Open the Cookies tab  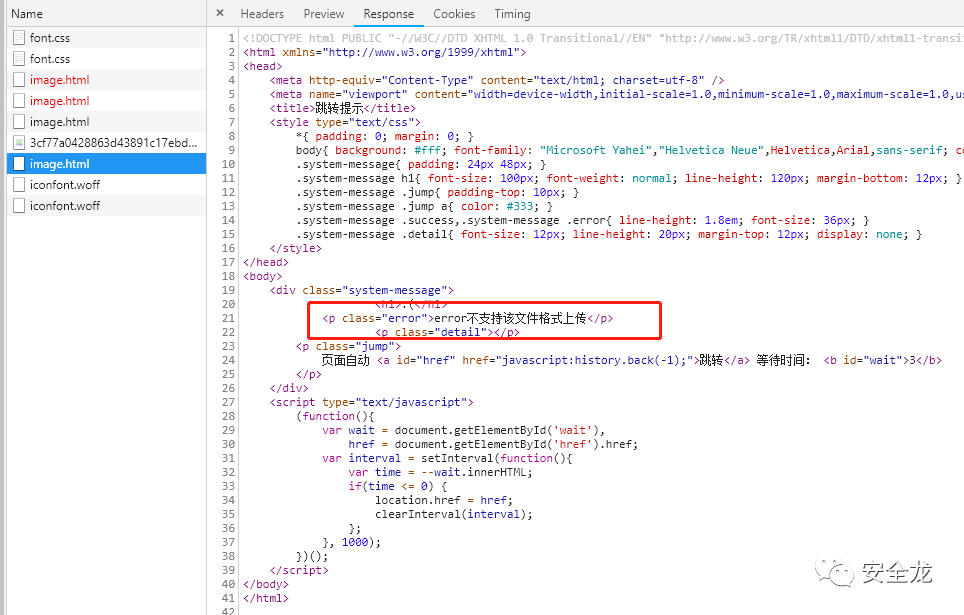click(x=454, y=14)
